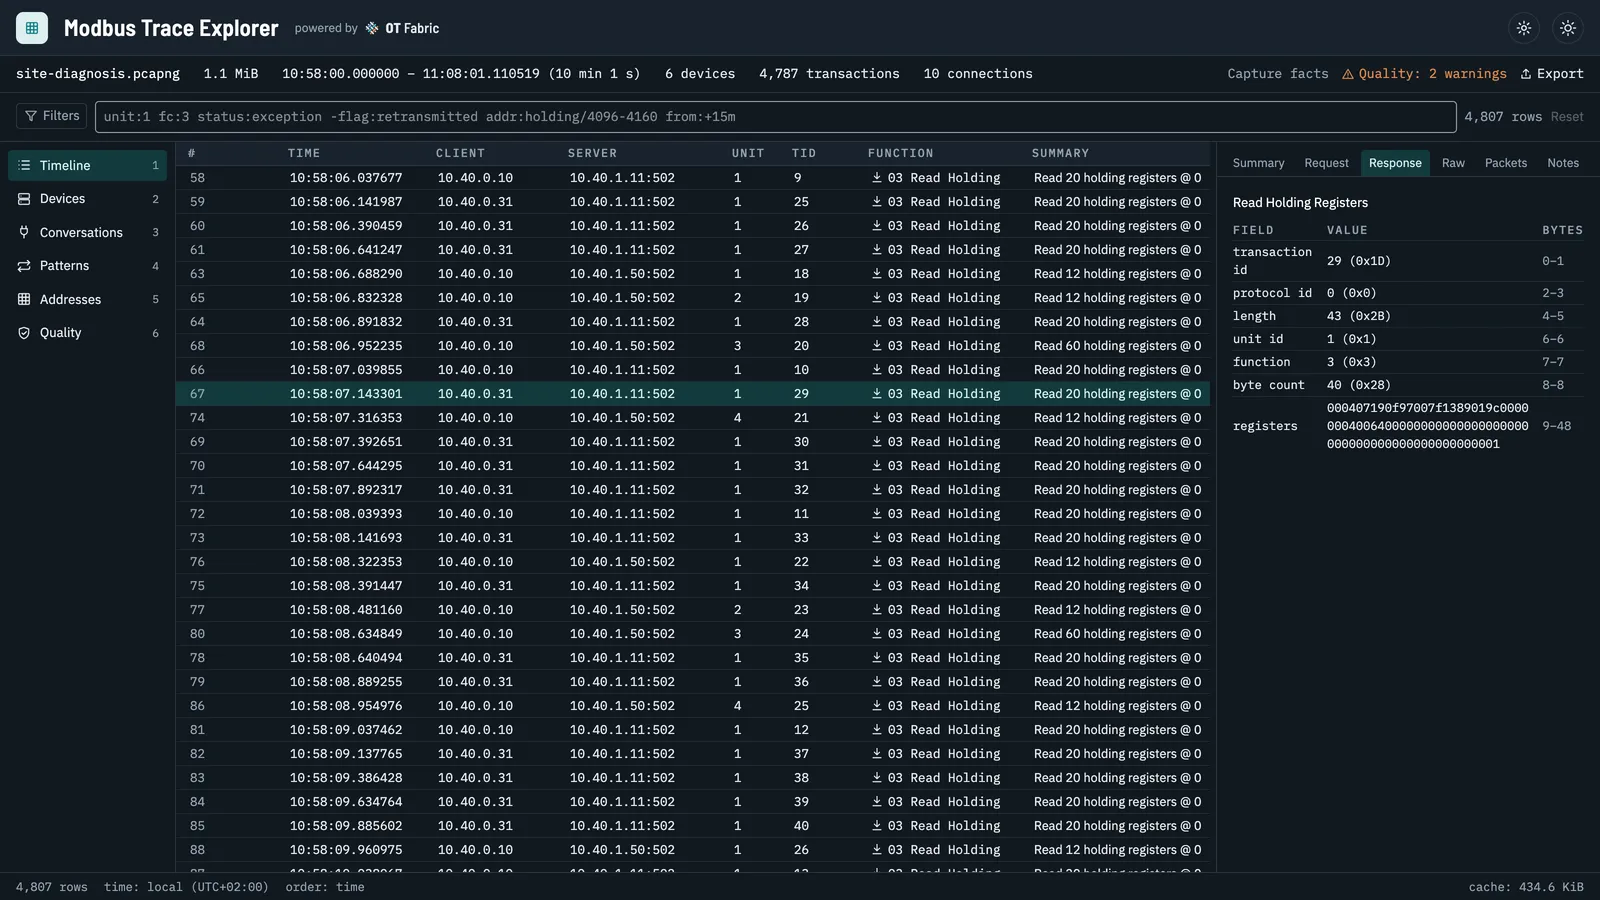Image resolution: width=1600 pixels, height=900 pixels.
Task: Export the capture
Action: coord(1552,74)
